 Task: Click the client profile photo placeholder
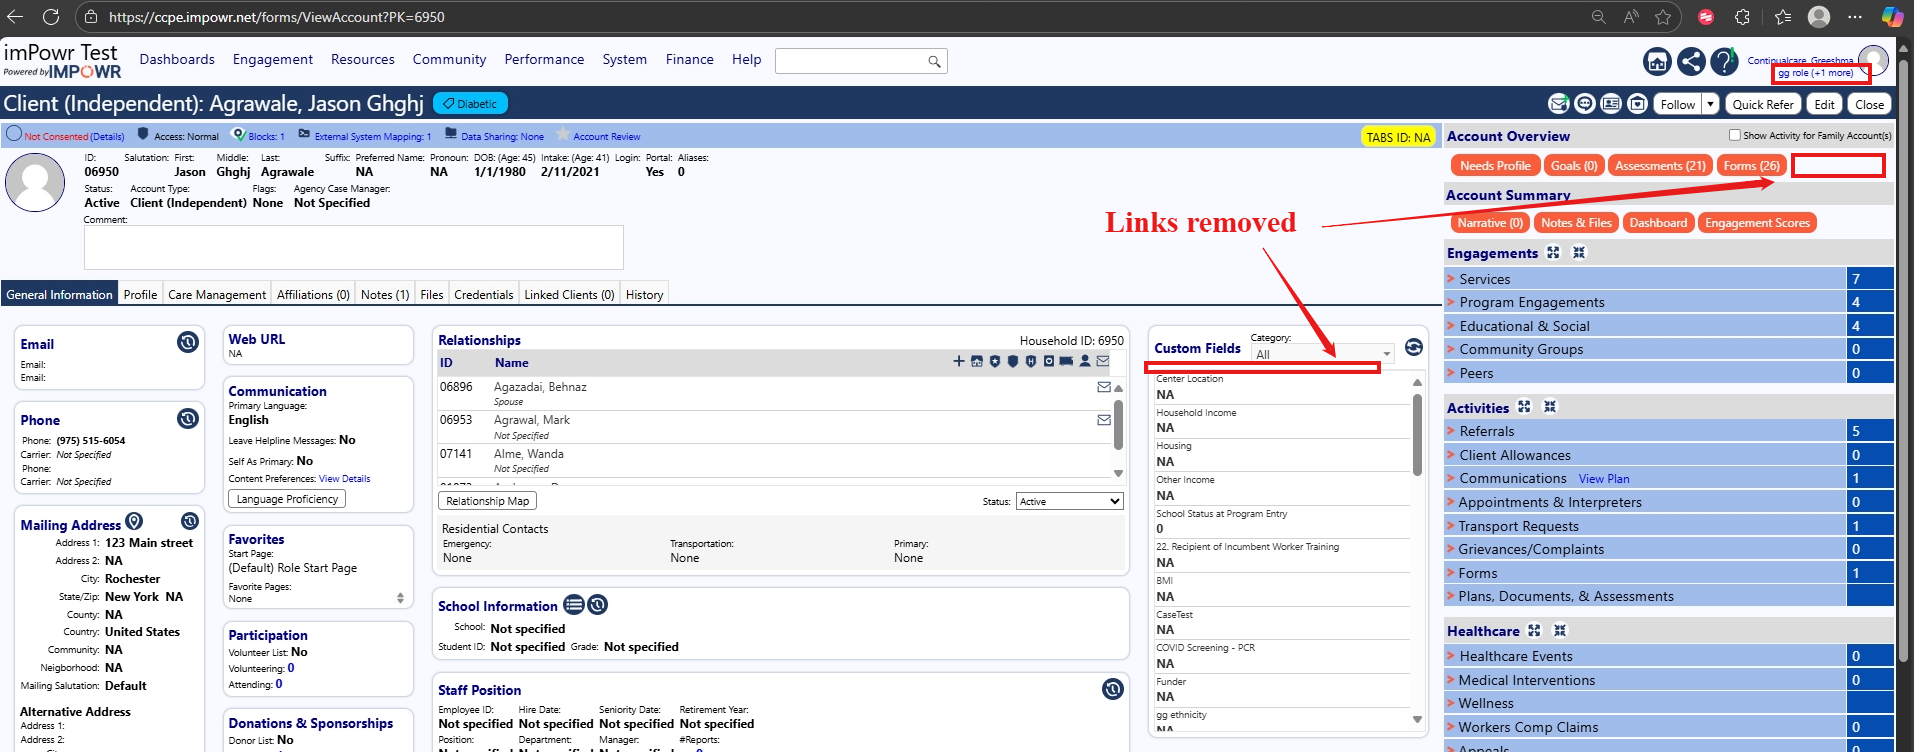click(x=35, y=183)
